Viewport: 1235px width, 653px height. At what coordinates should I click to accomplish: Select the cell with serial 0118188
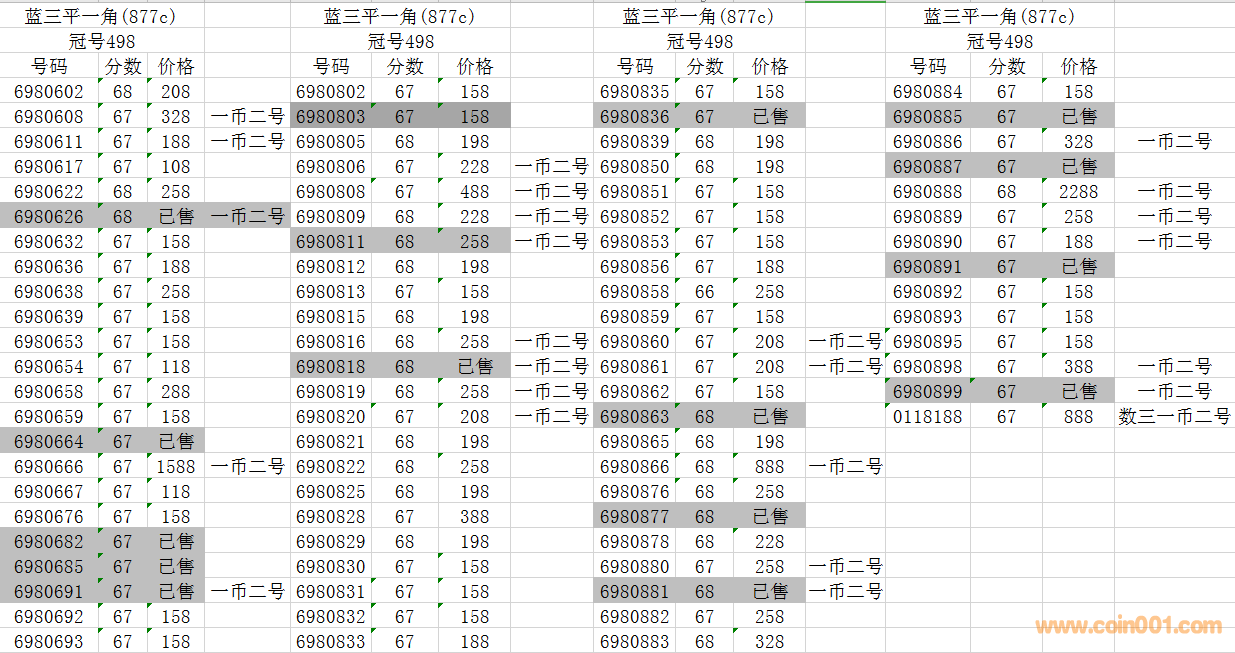927,417
